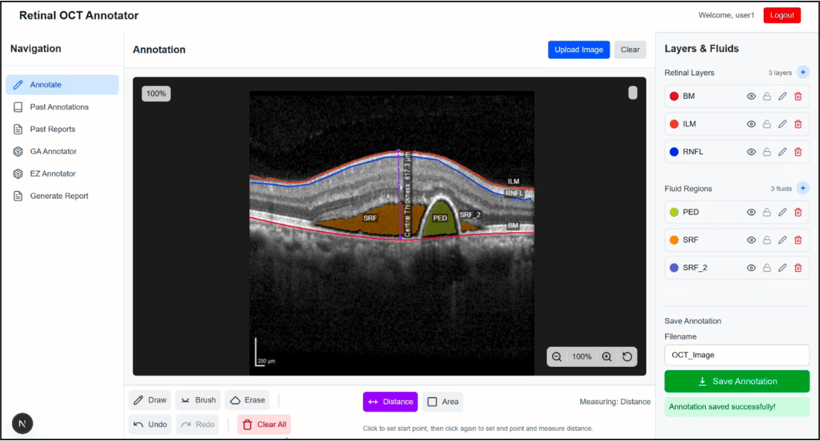Delete the BM layer via trash icon
Viewport: 820px width, 441px height.
[798, 96]
